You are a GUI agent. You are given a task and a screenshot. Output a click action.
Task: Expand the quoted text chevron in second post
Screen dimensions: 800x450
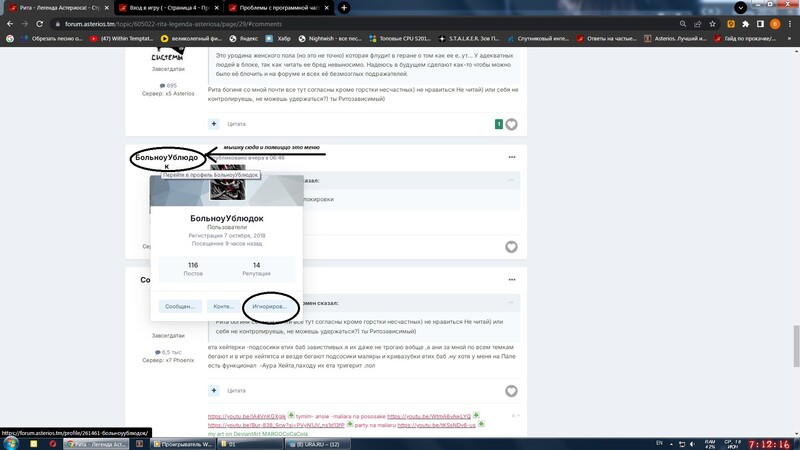[x=512, y=181]
